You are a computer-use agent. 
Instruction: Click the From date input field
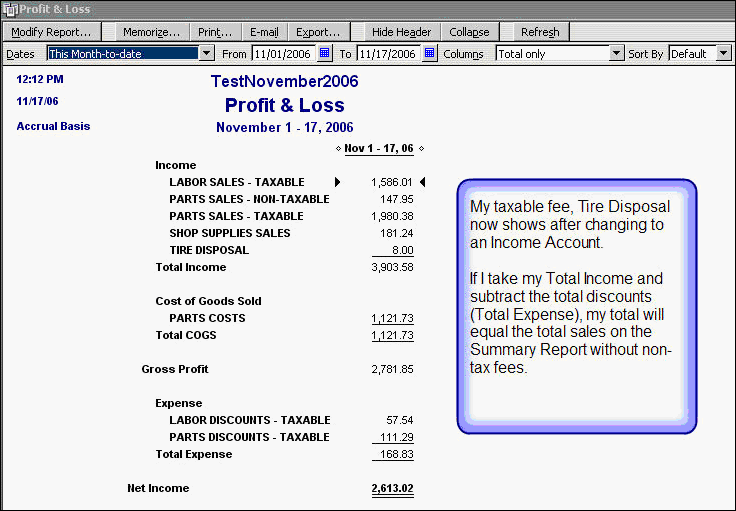tap(283, 53)
